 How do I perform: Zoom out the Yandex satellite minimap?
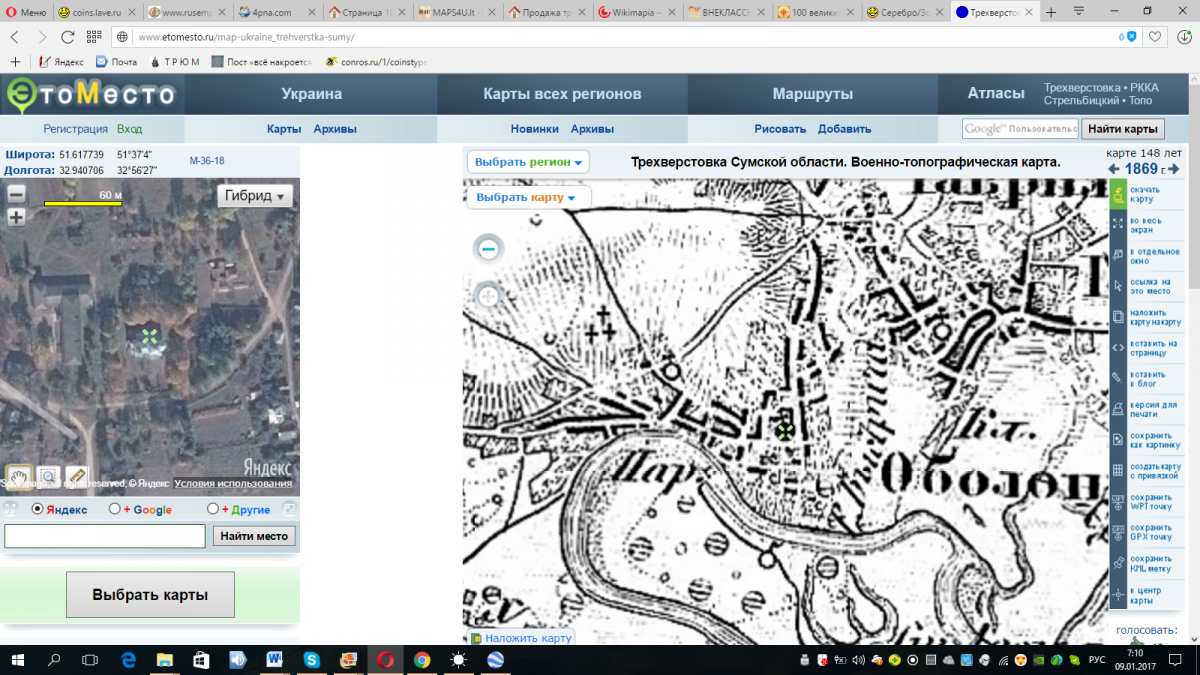(16, 196)
